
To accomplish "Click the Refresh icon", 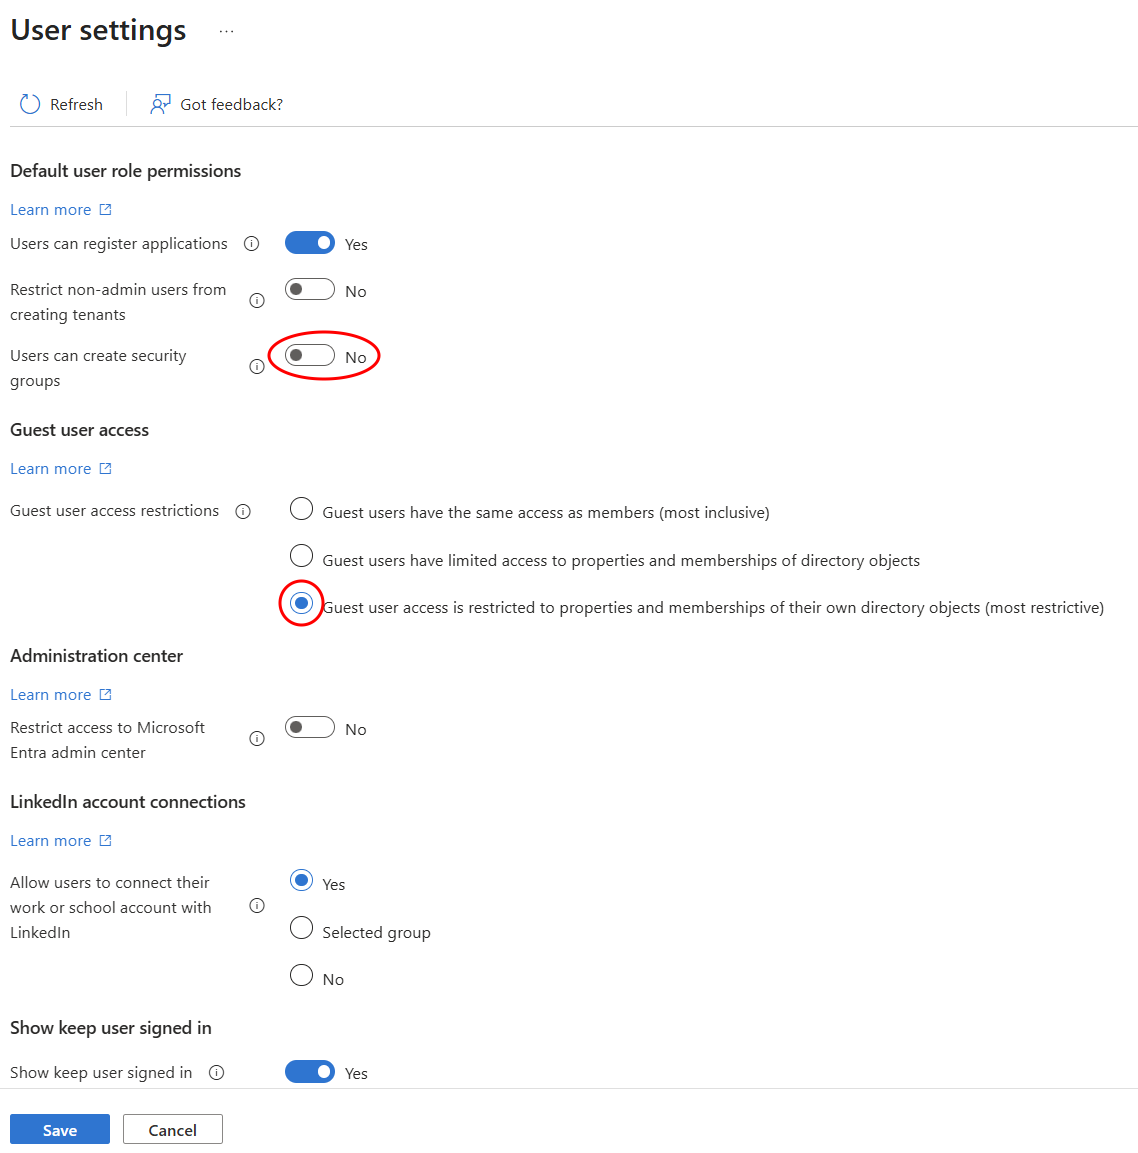I will pyautogui.click(x=30, y=104).
